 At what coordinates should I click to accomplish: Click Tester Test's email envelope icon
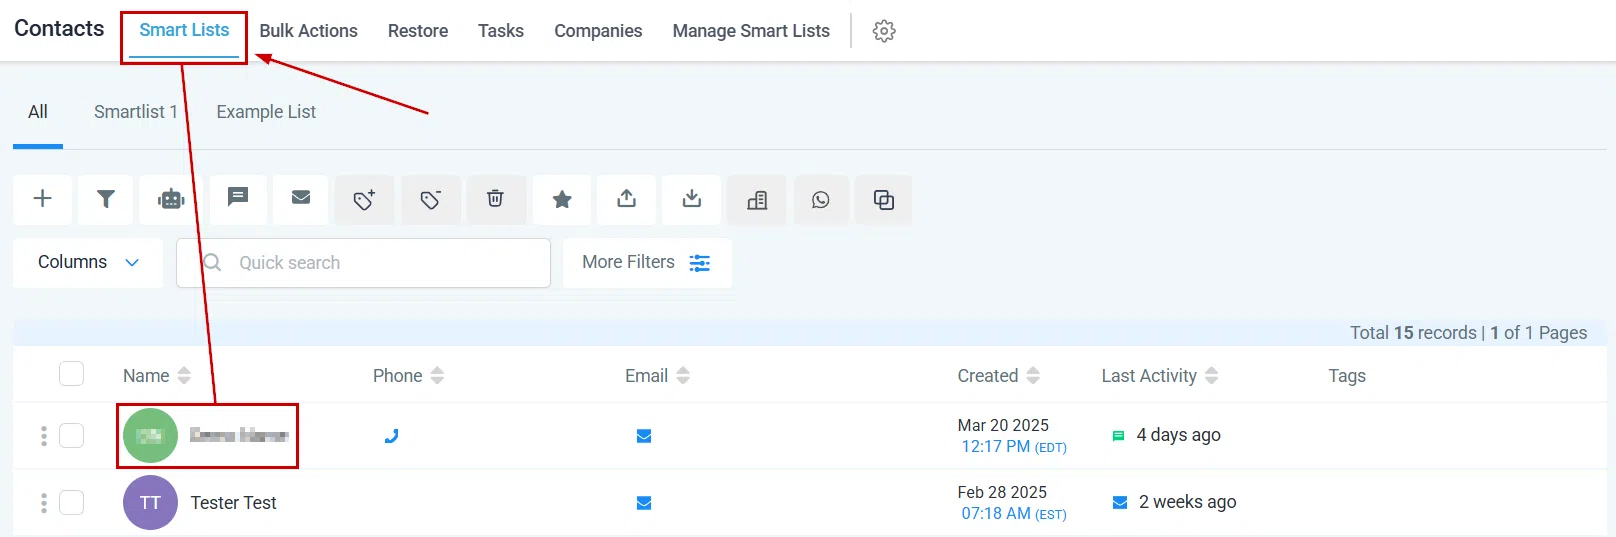(x=644, y=503)
